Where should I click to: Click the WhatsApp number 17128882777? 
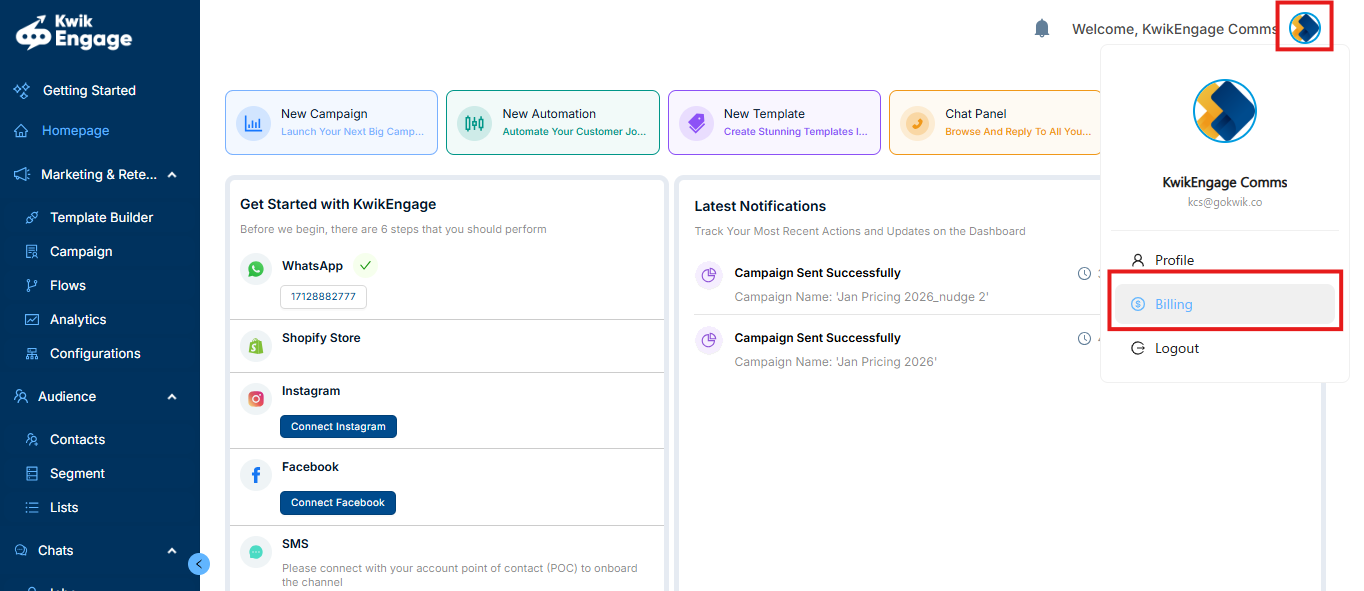pyautogui.click(x=323, y=297)
